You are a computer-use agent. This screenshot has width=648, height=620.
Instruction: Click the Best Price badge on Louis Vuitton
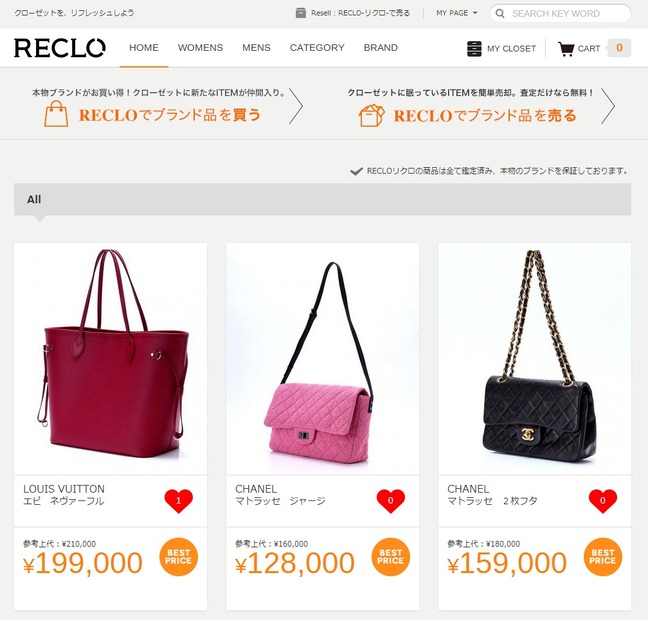tap(179, 557)
